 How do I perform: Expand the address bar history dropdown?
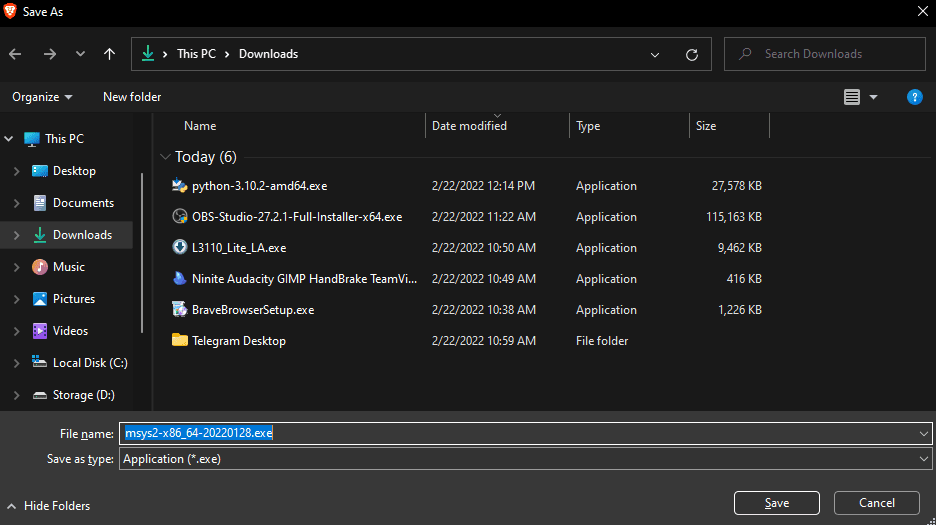pyautogui.click(x=655, y=54)
